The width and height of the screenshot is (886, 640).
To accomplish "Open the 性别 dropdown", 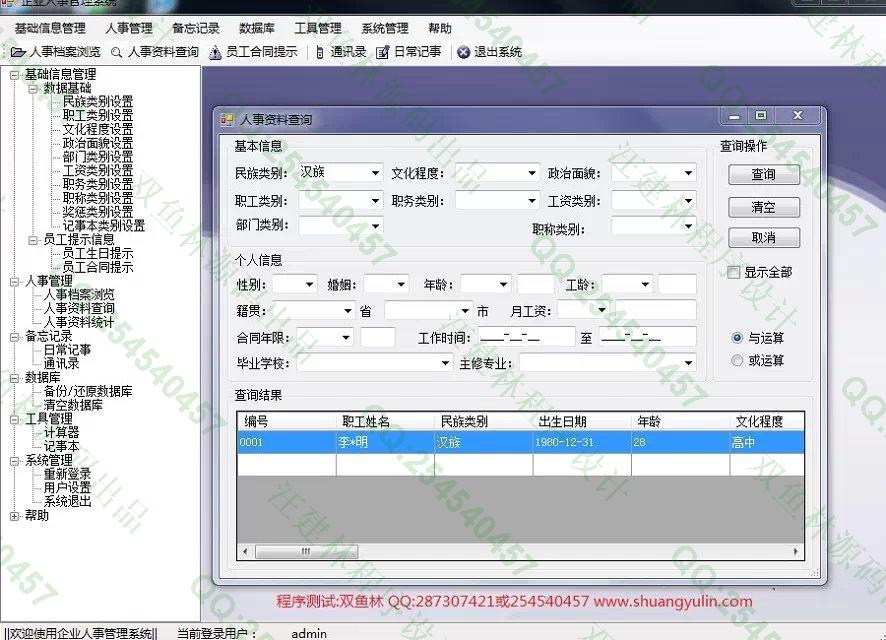I will (x=310, y=284).
